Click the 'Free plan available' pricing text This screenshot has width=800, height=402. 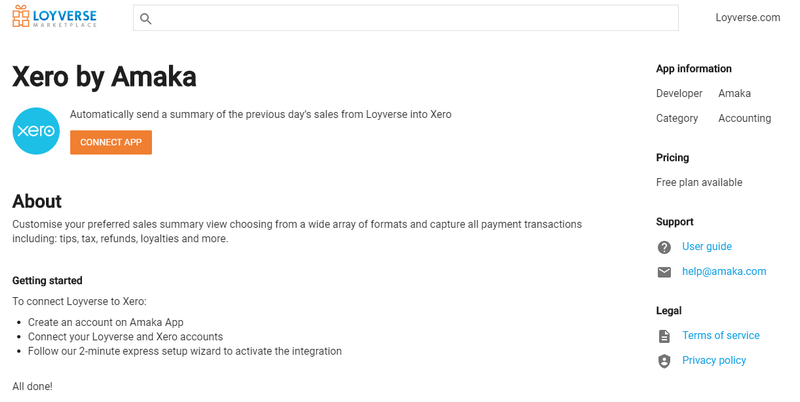click(x=699, y=183)
